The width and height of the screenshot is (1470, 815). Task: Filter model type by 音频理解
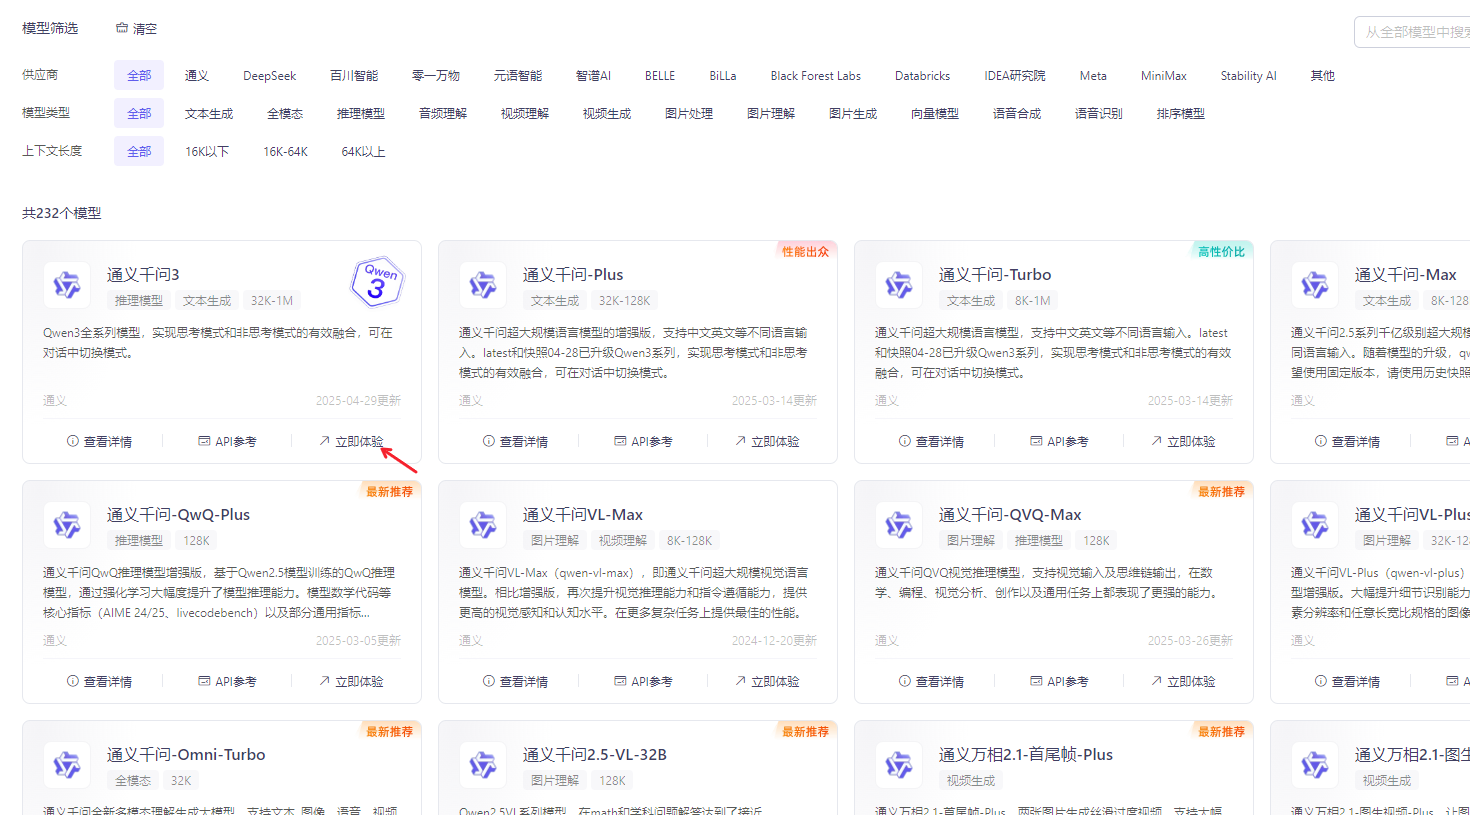pos(443,113)
